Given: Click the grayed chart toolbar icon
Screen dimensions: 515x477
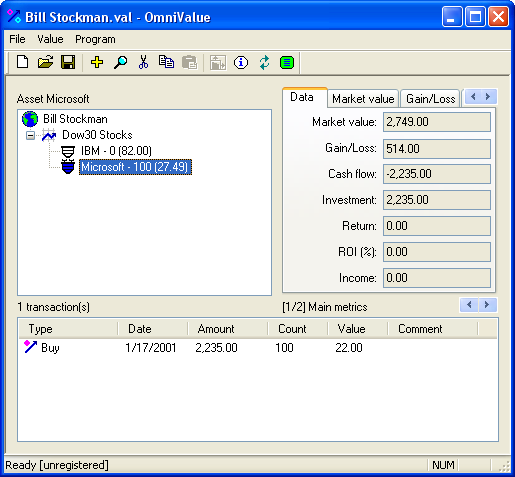Looking at the screenshot, I should 218,62.
